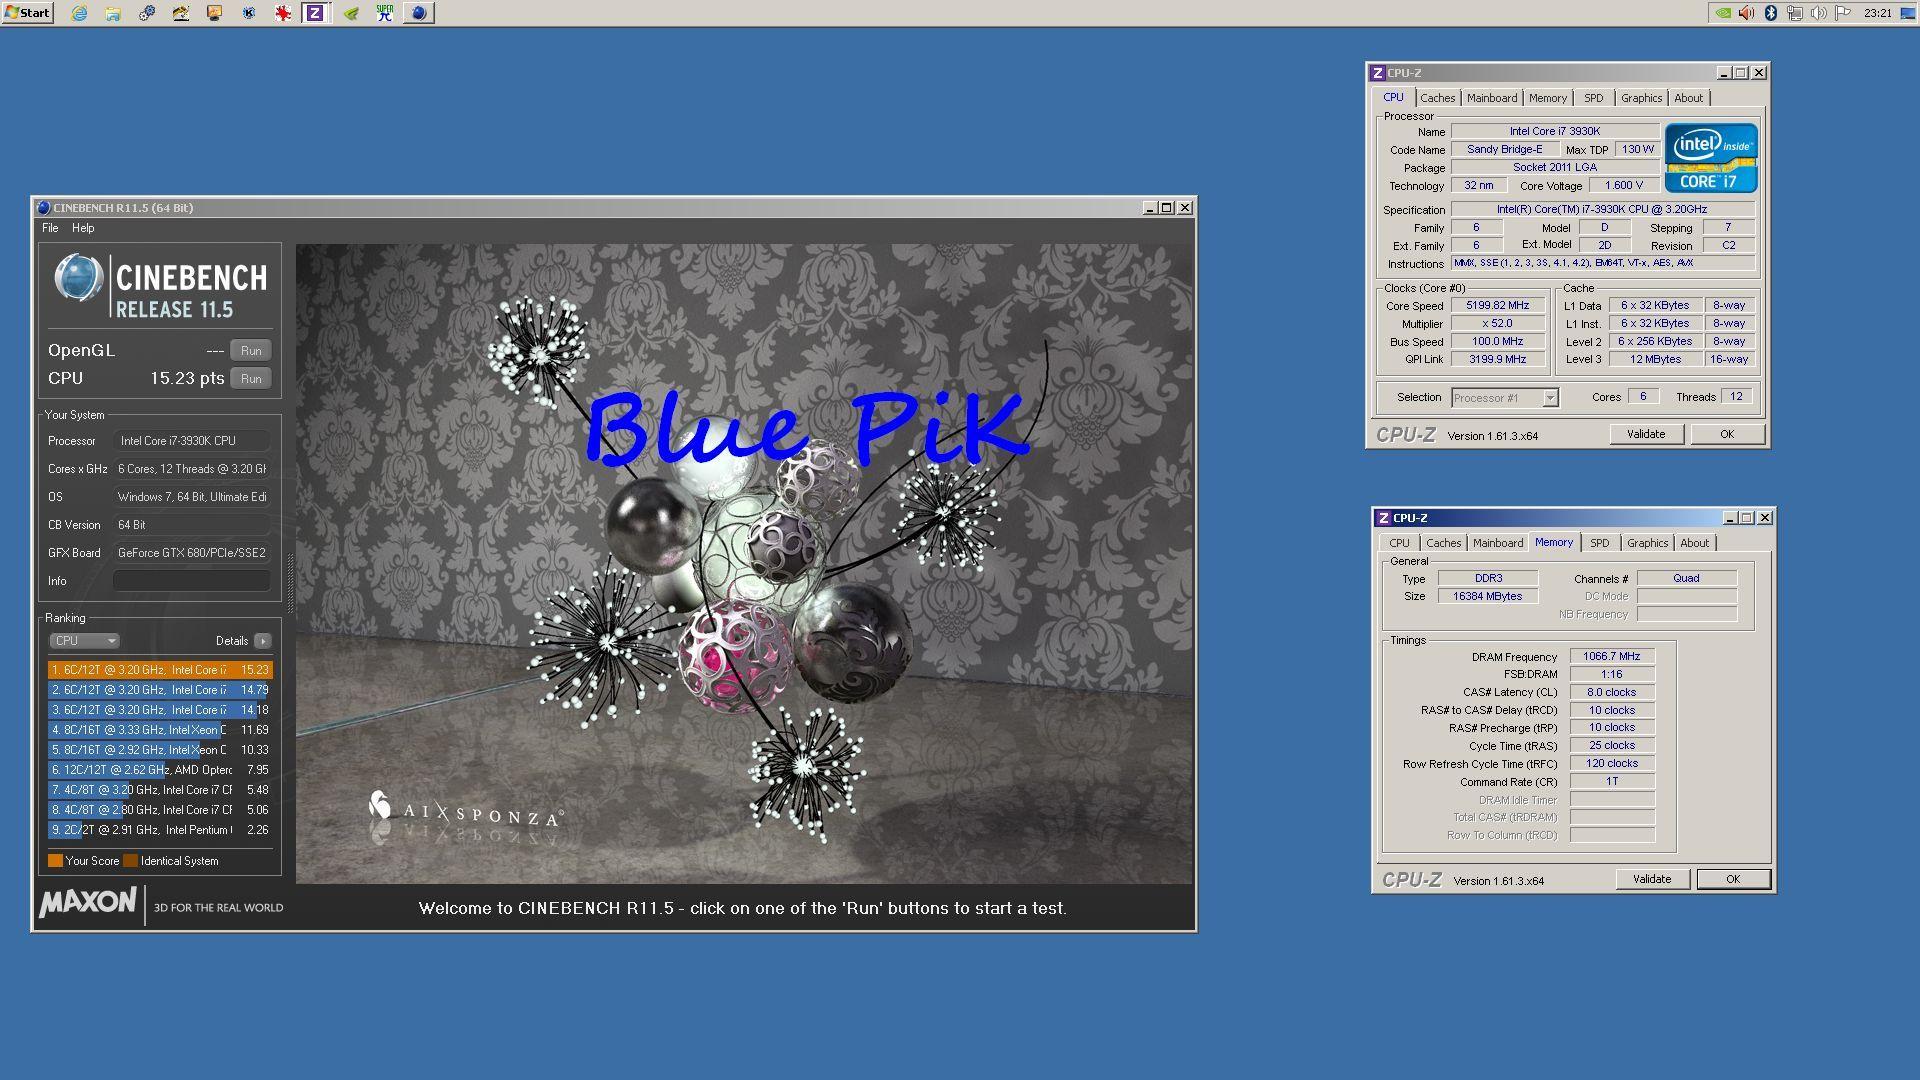Click the Bluetooth tray icon

[1771, 13]
